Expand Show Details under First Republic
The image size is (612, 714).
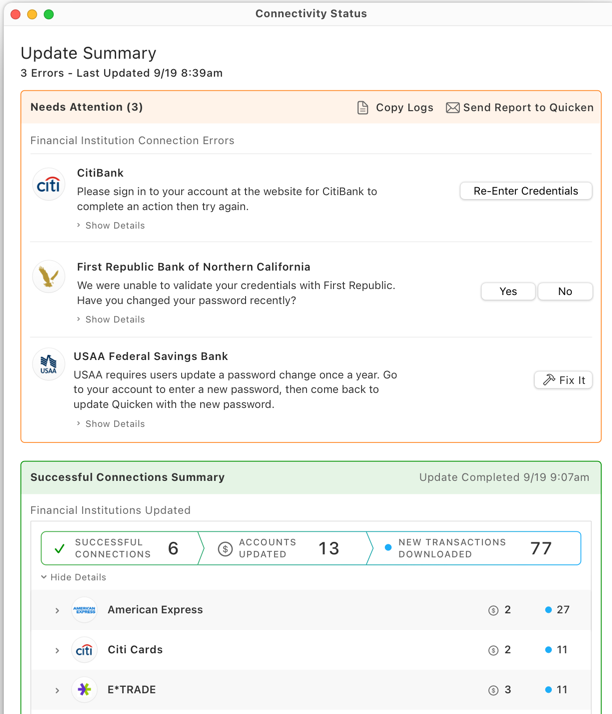(111, 320)
